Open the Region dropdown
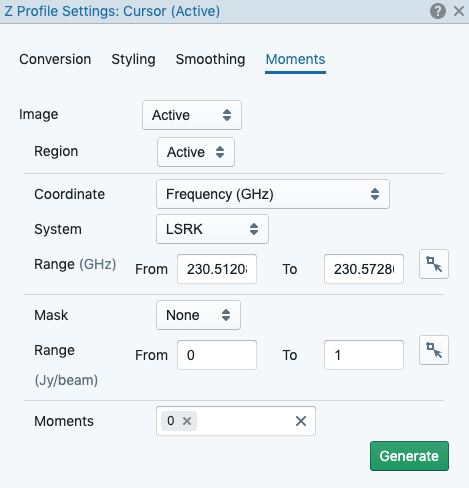The width and height of the screenshot is (469, 488). pos(196,152)
